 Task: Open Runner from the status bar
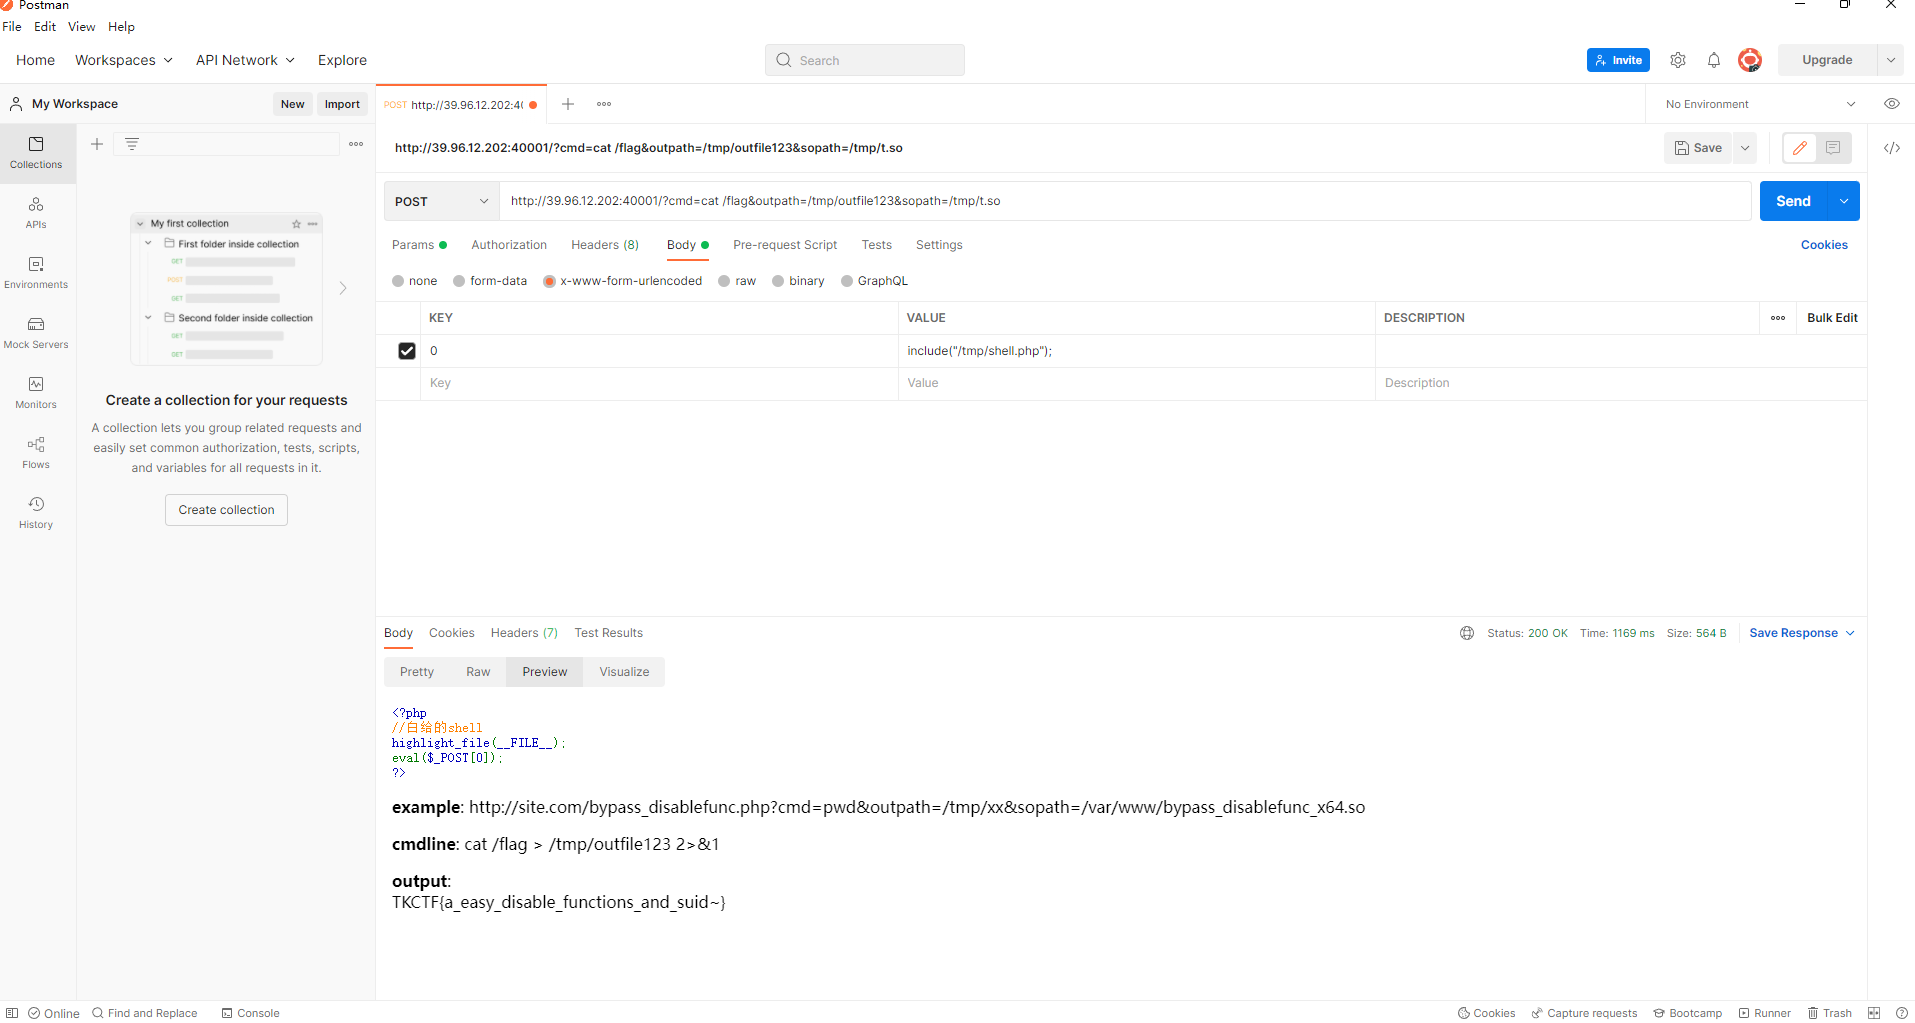[1764, 1013]
